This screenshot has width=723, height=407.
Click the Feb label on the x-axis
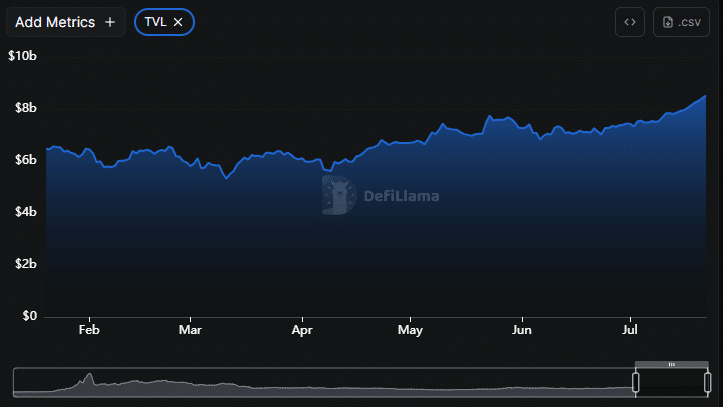tap(89, 329)
